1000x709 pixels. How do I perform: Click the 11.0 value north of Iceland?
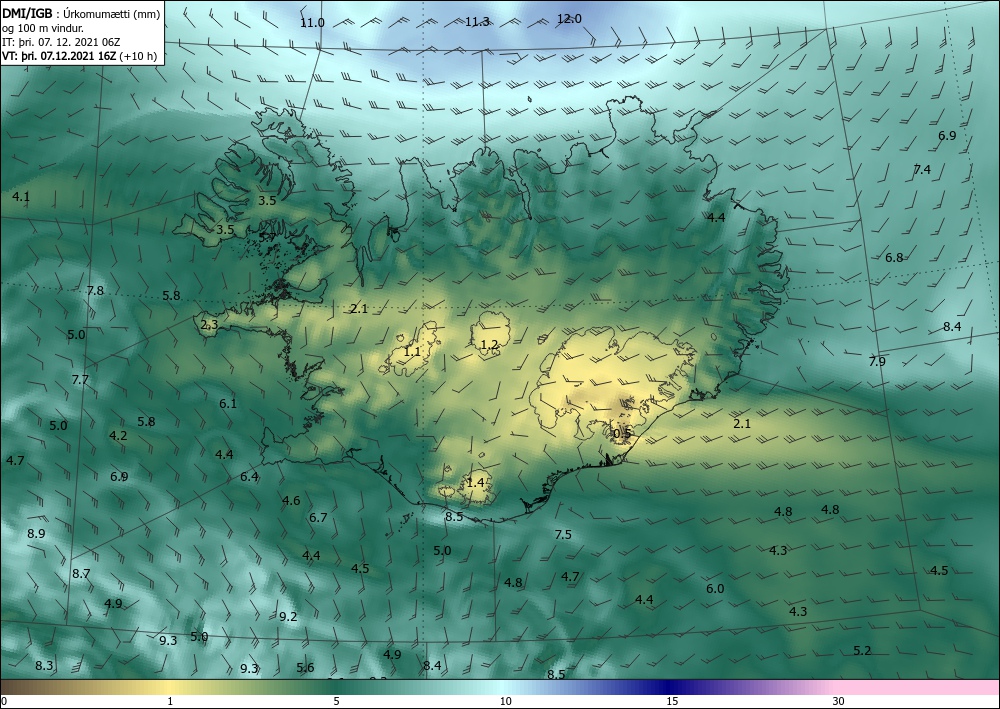point(312,23)
